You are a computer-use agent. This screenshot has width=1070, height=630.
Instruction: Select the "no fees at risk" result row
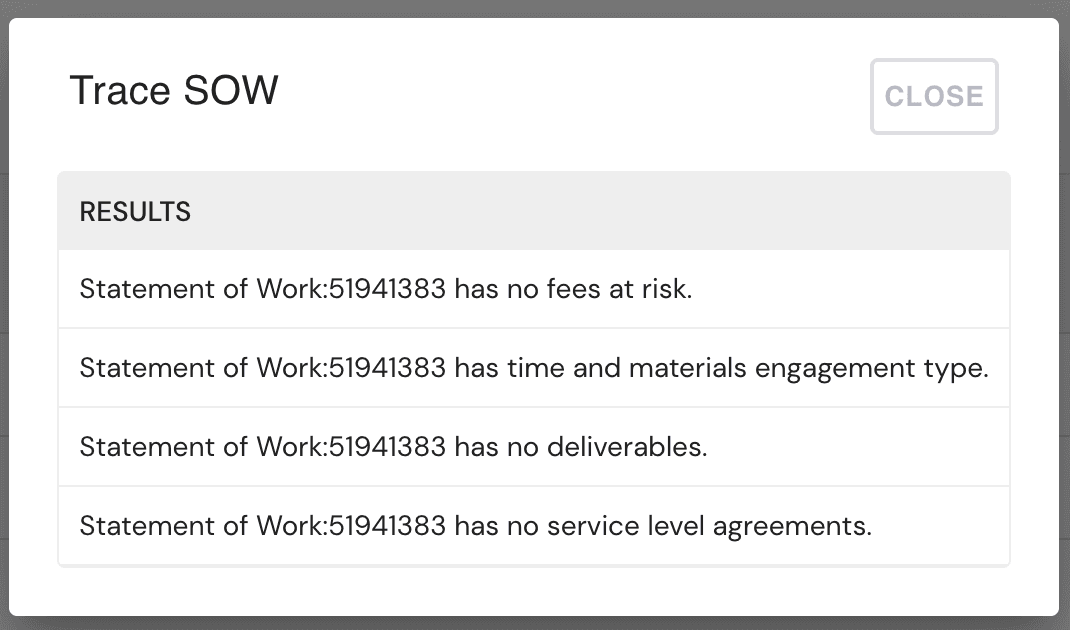[533, 290]
